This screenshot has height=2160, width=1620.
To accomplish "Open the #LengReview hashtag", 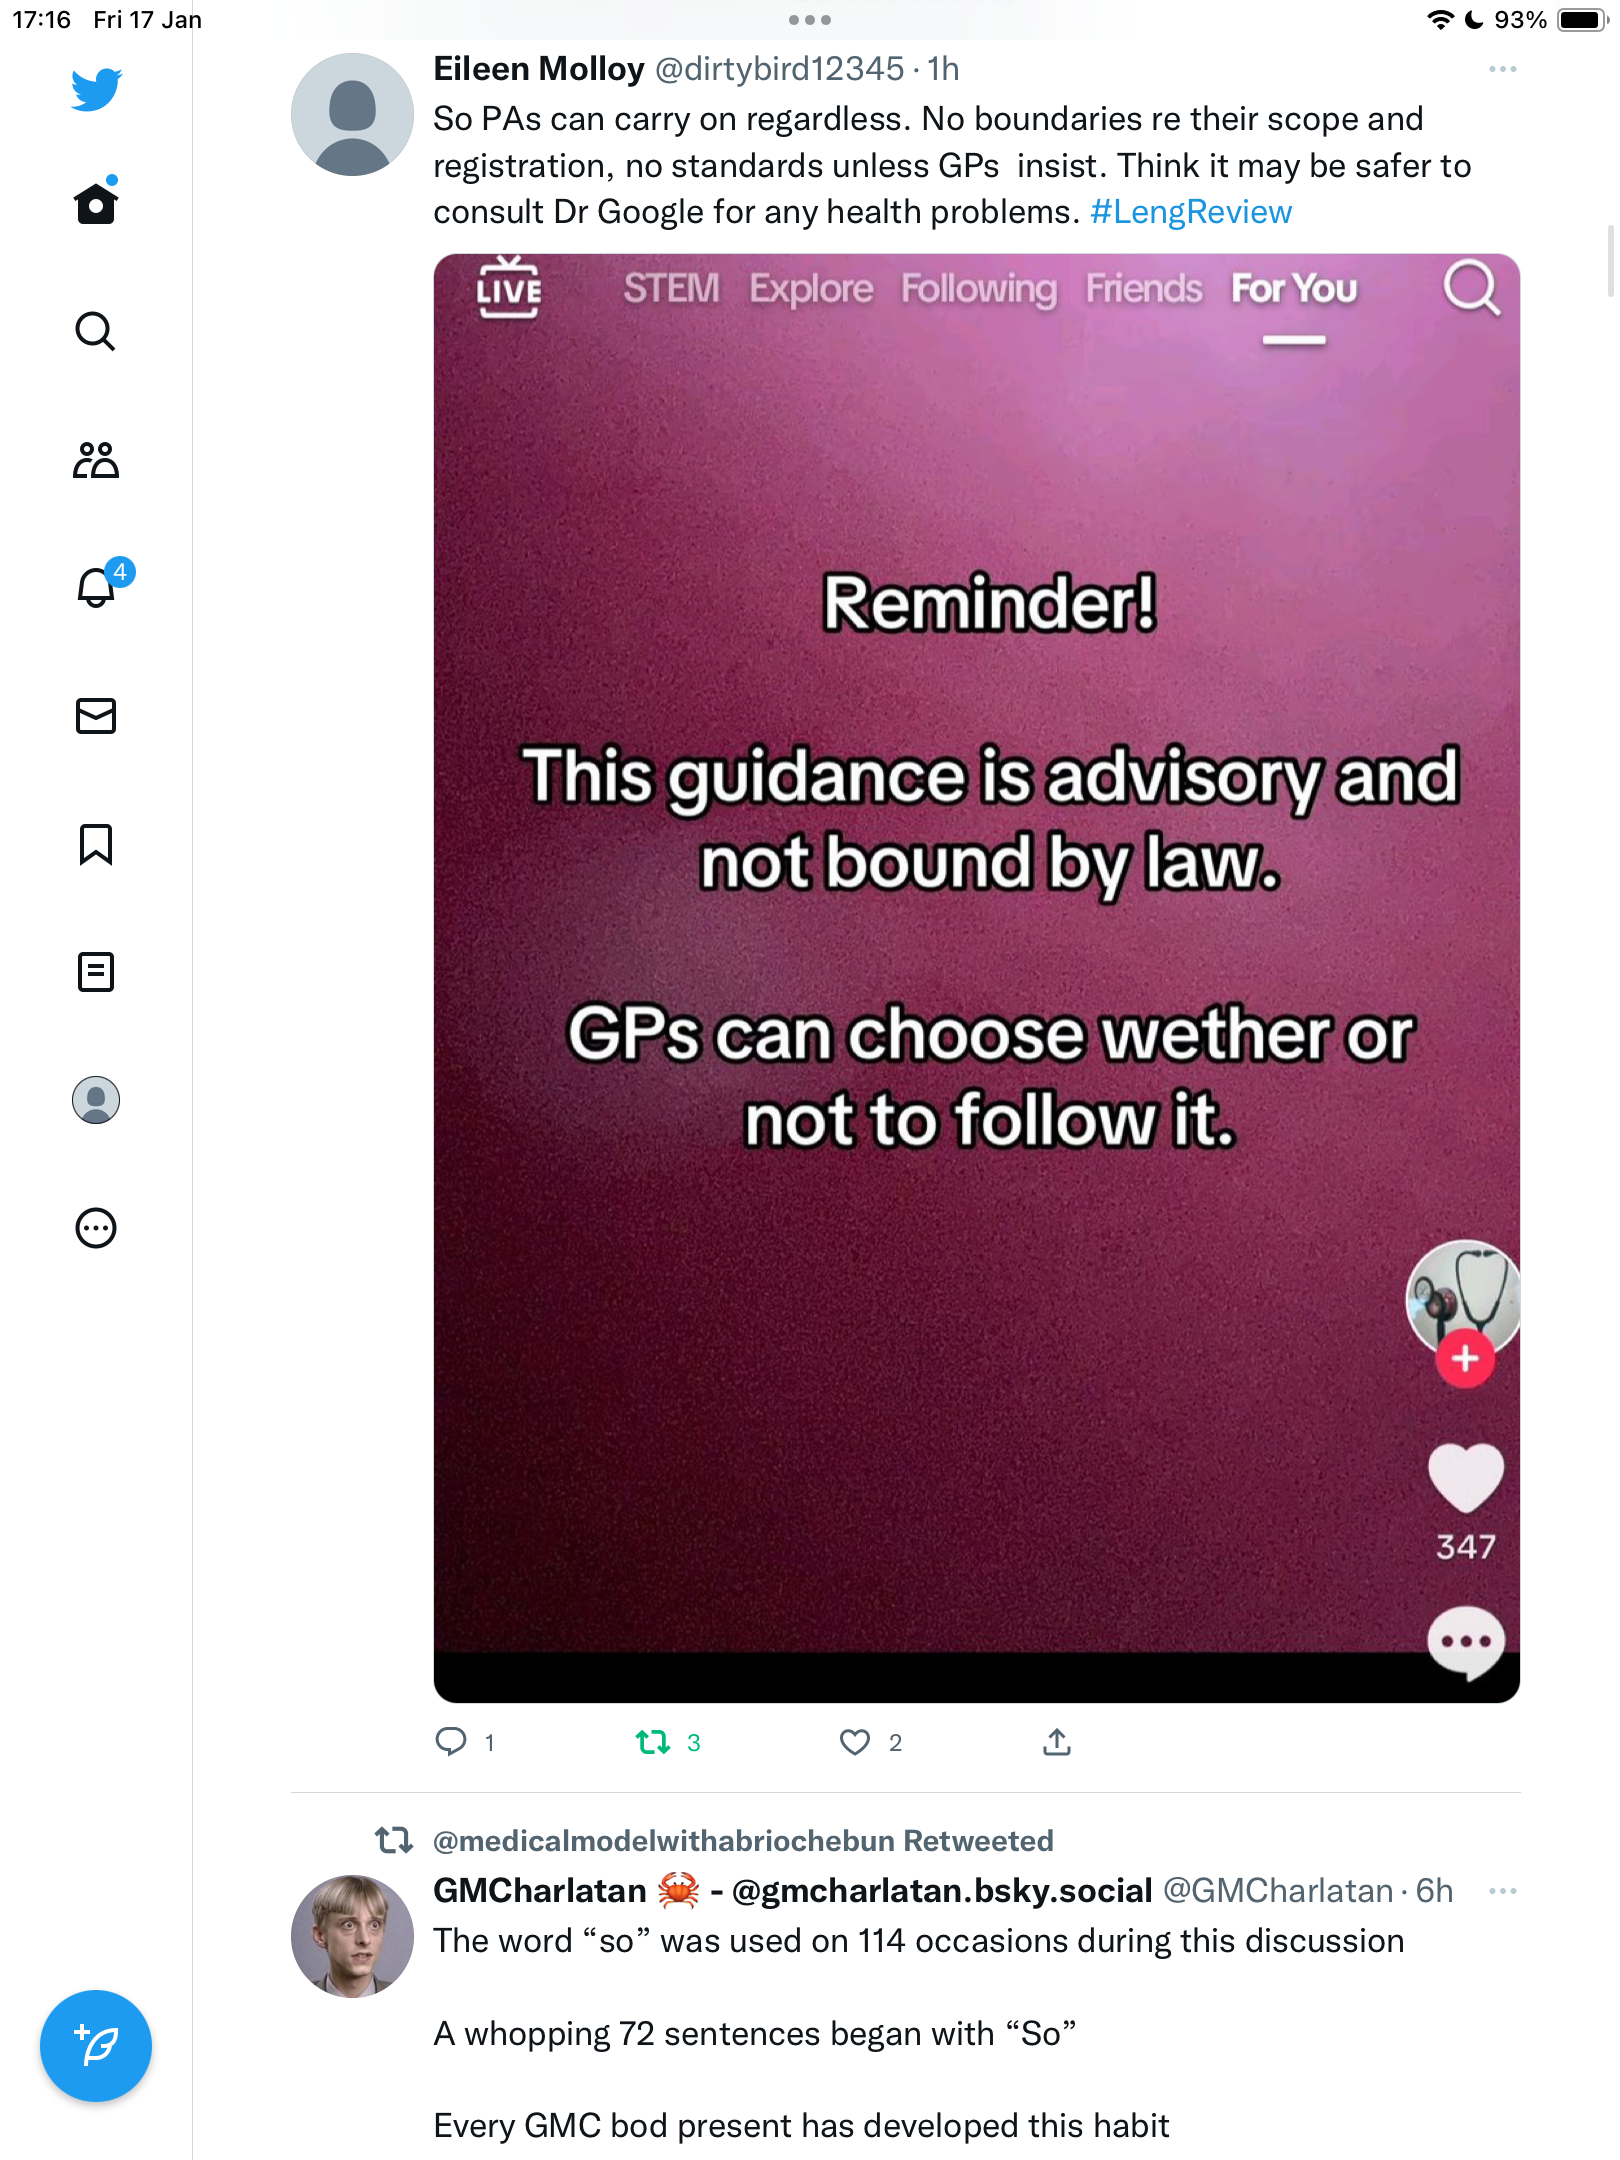I will 1191,212.
